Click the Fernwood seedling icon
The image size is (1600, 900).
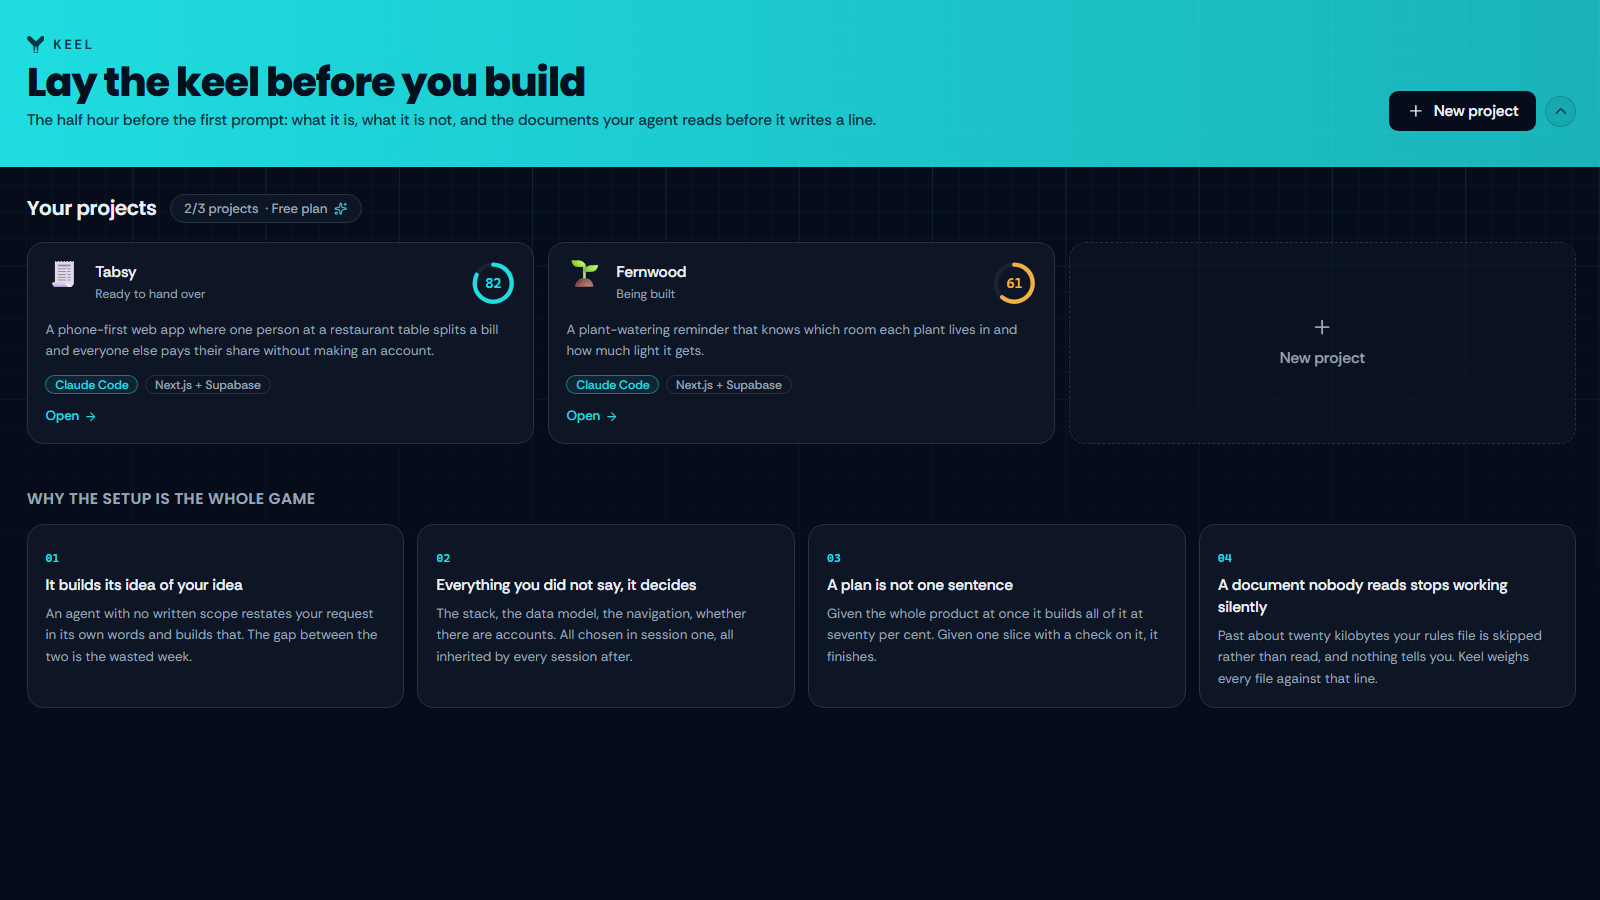click(585, 274)
